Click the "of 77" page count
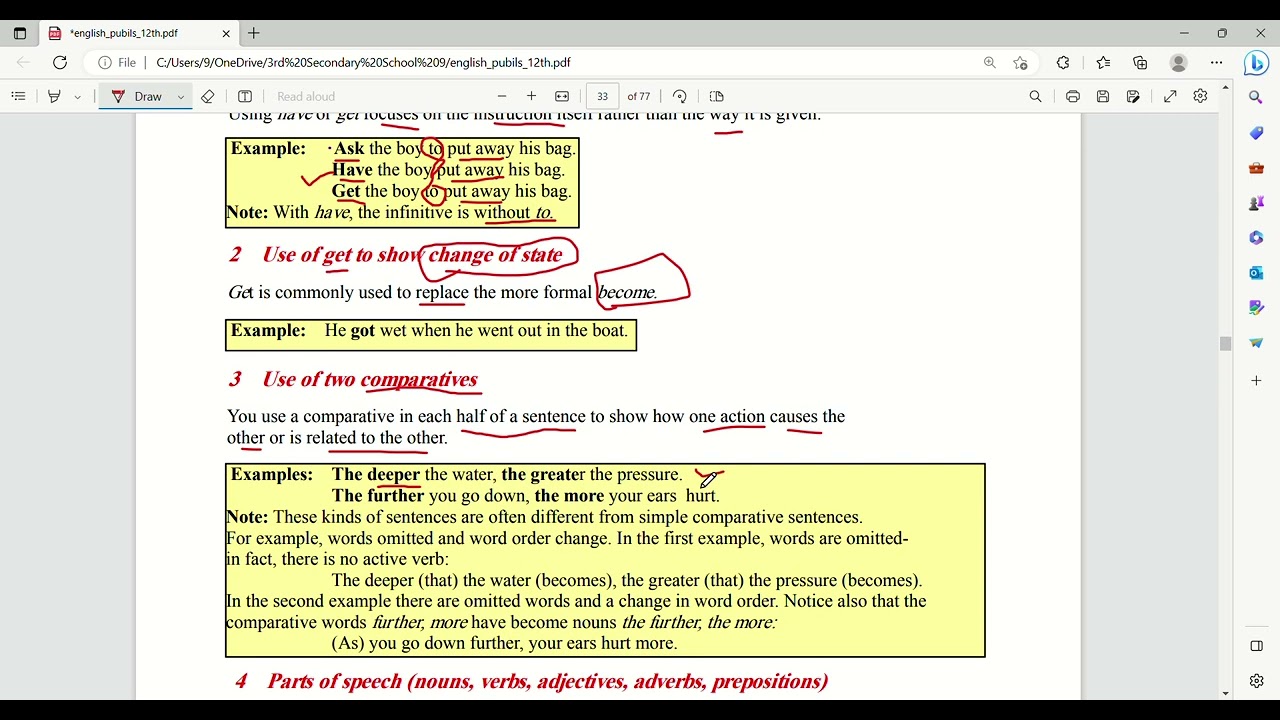This screenshot has height=720, width=1280. 639,96
